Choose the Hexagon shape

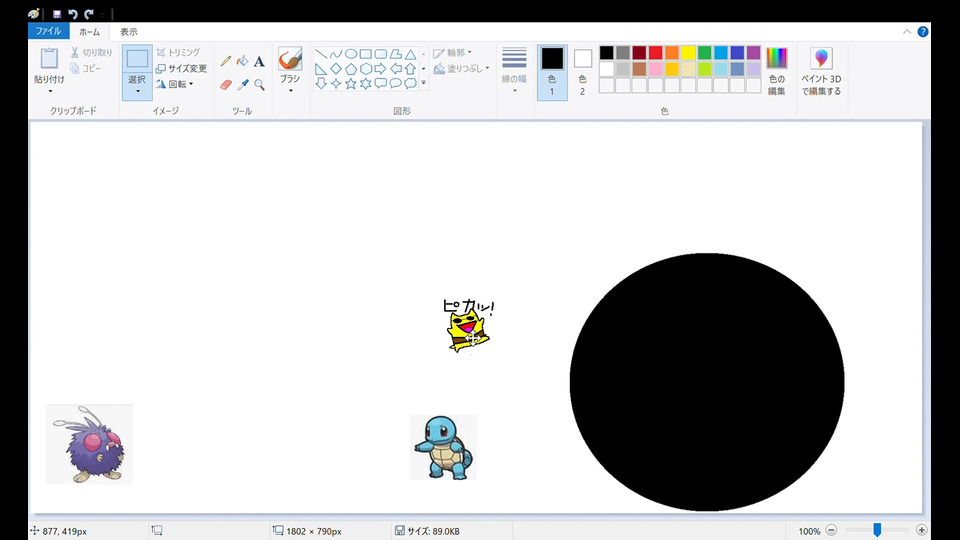click(366, 69)
